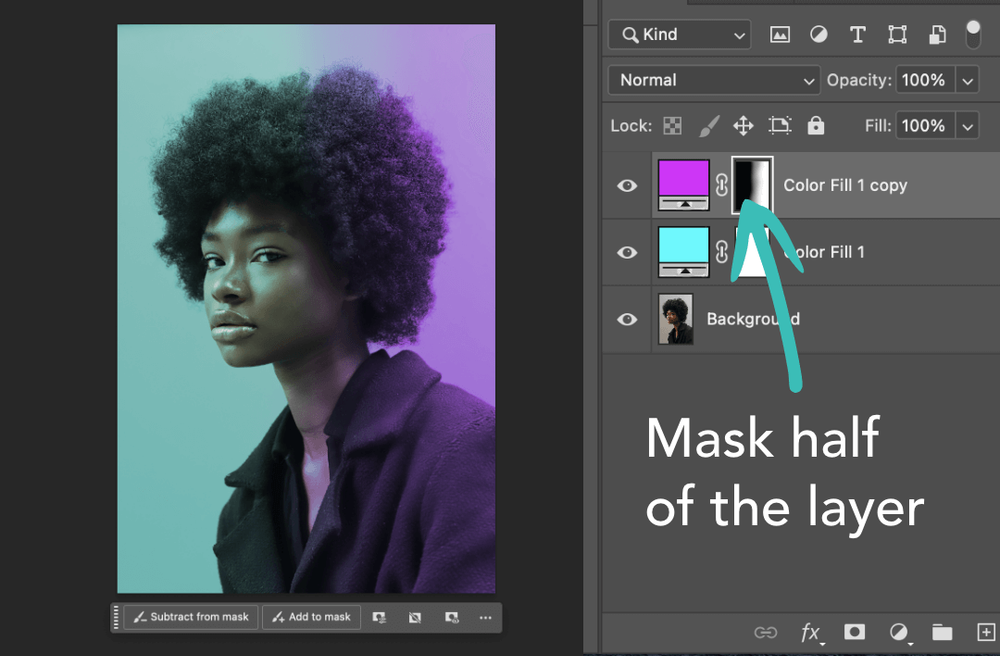Expand the Fill slider chevron
Viewport: 1000px width, 656px height.
pyautogui.click(x=967, y=126)
